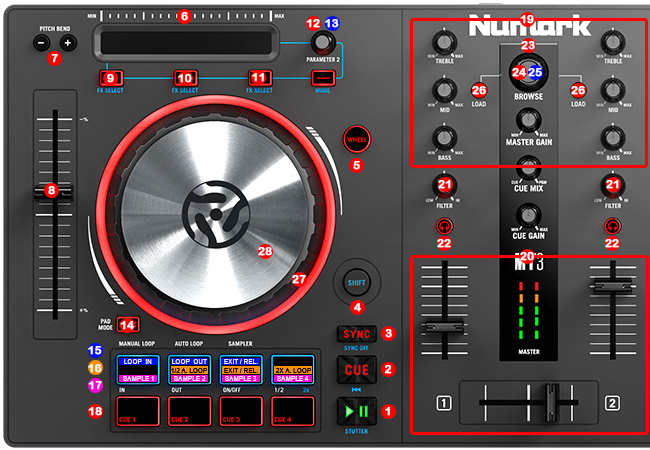Viewport: 650px width, 450px height.
Task: Push the BROWSE encoder knob
Action: point(528,72)
